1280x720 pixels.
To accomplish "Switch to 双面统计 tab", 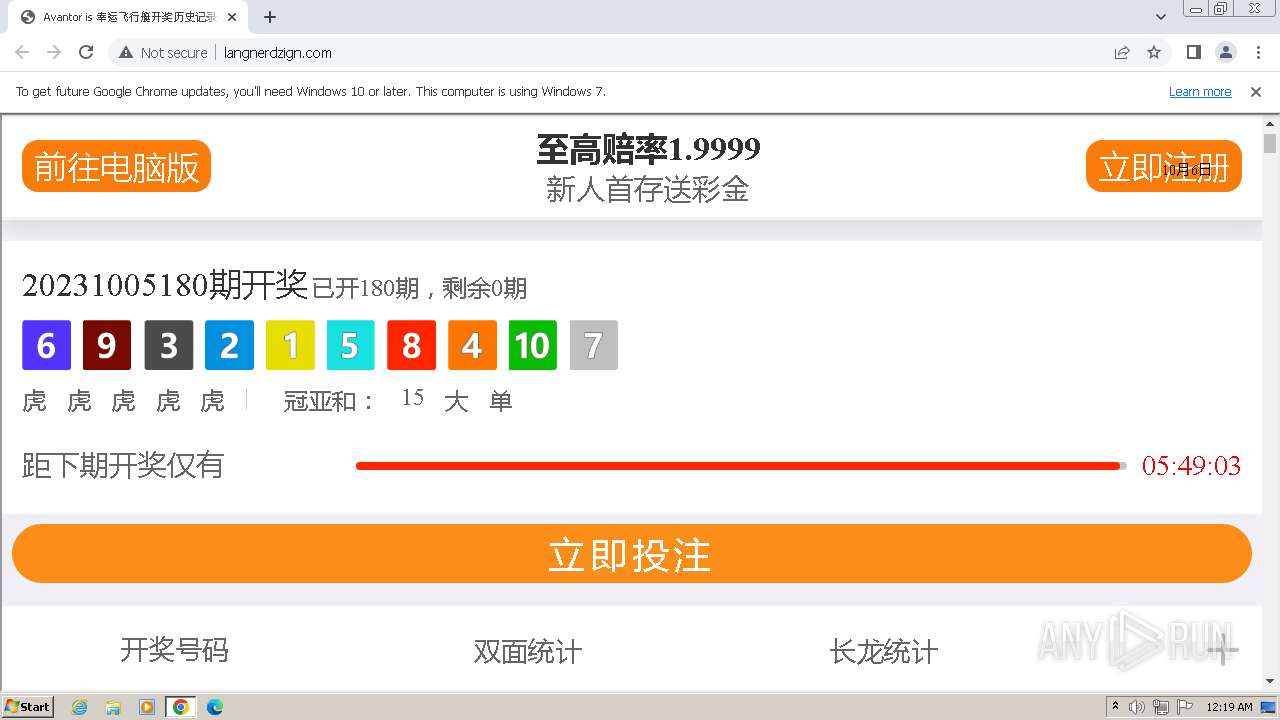I will coord(528,652).
